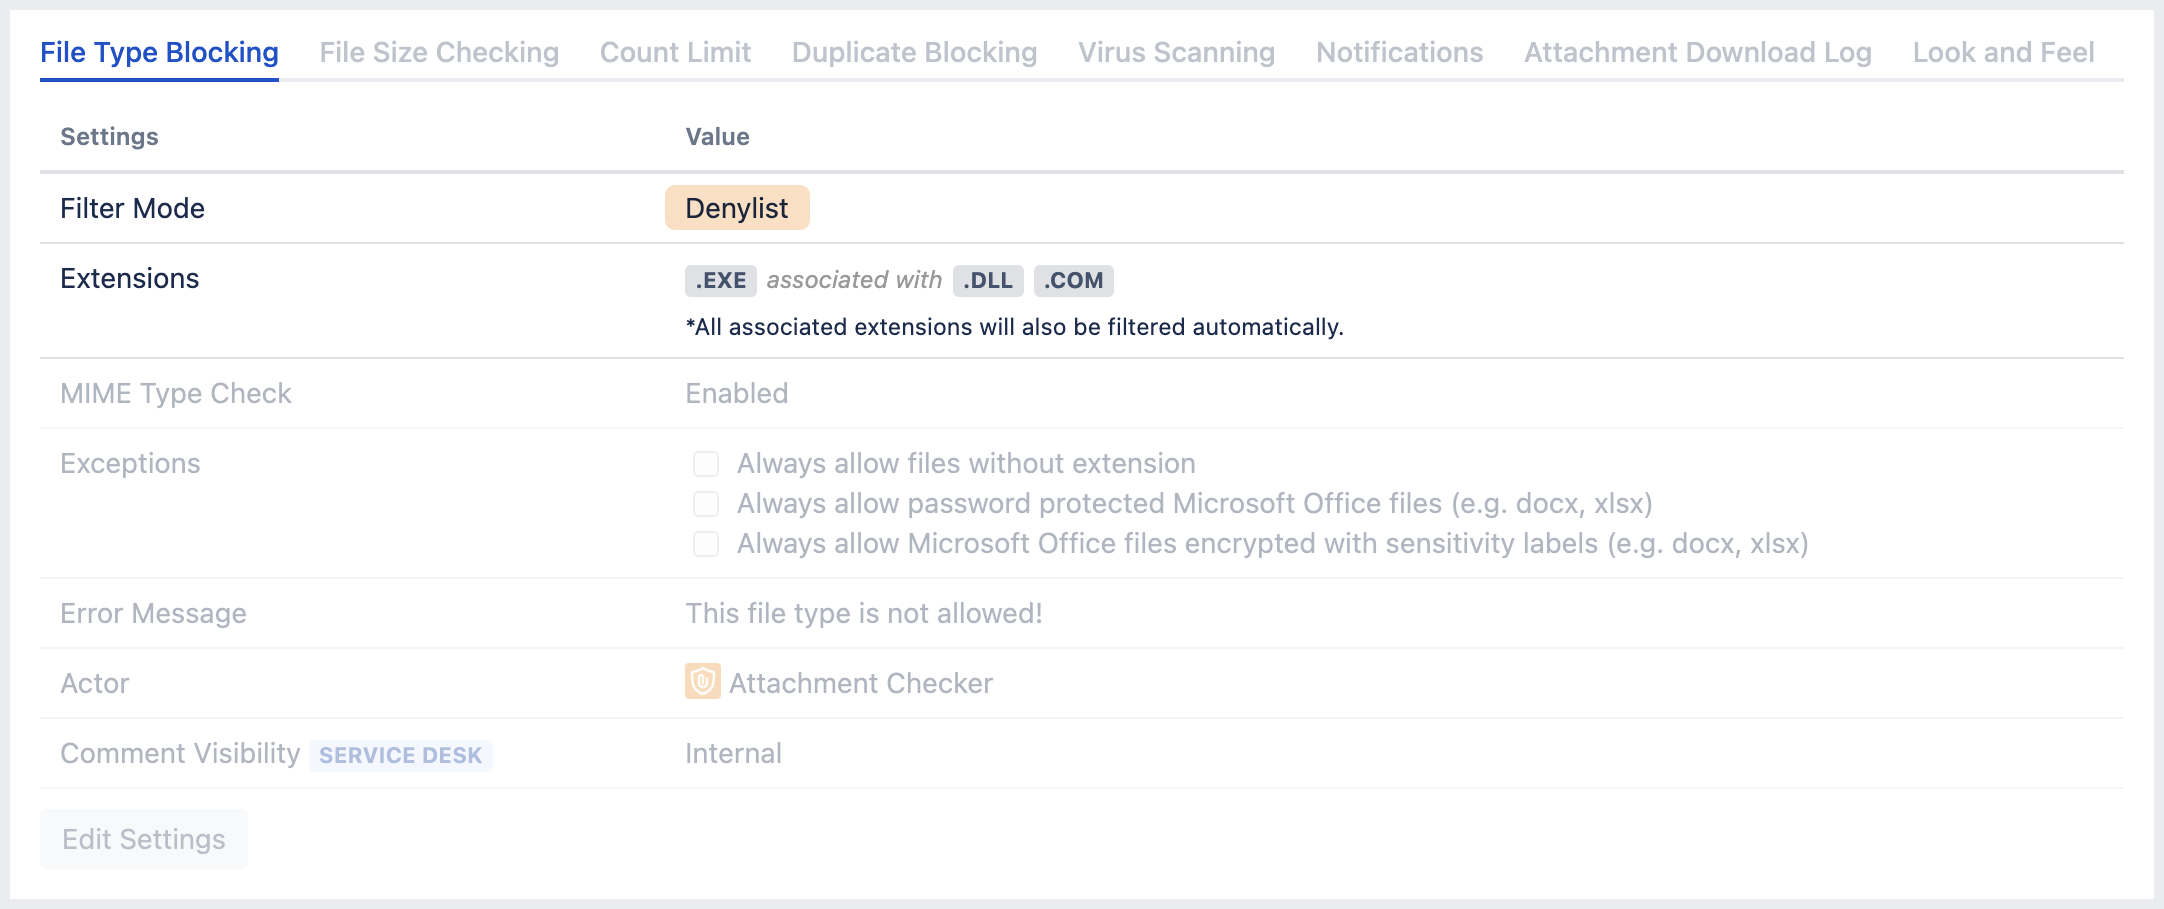The width and height of the screenshot is (2164, 909).
Task: Select the File Type Blocking tab
Action: 159,53
